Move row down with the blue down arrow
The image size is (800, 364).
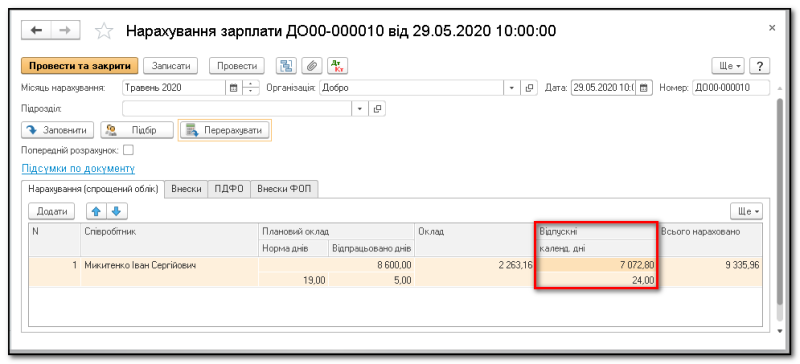(116, 211)
